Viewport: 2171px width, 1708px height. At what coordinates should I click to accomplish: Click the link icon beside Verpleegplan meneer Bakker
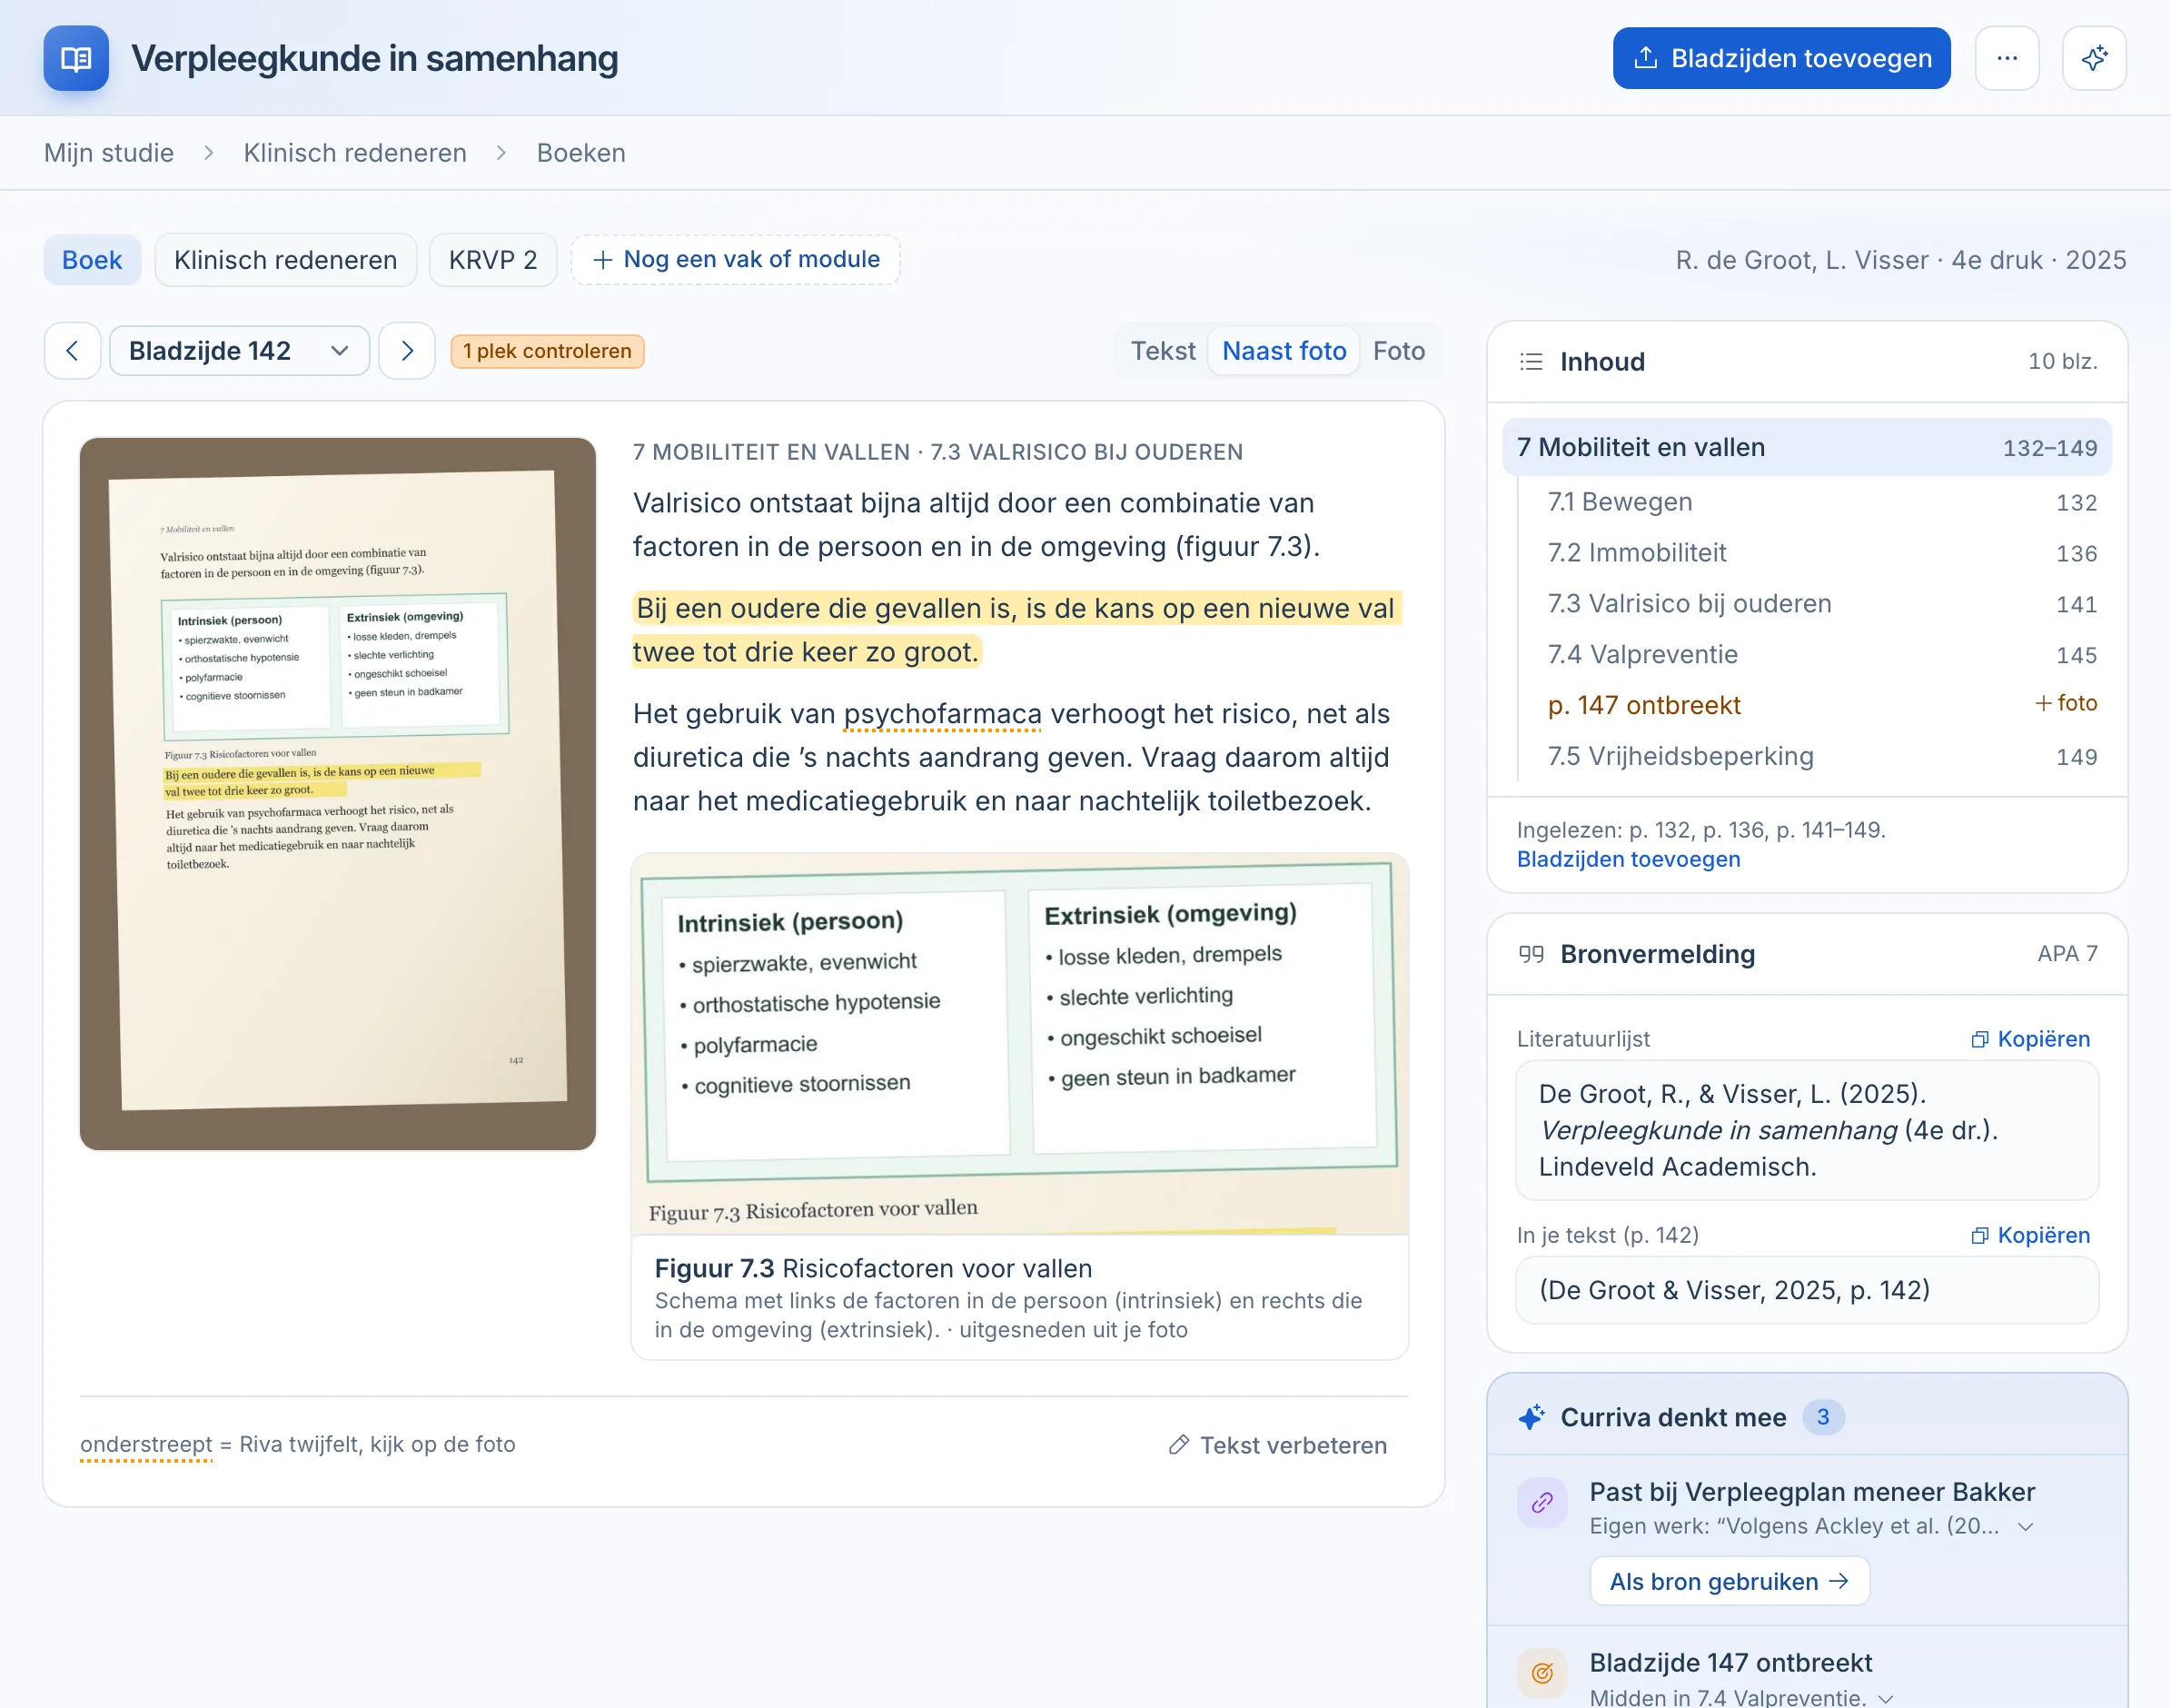pos(1542,1502)
